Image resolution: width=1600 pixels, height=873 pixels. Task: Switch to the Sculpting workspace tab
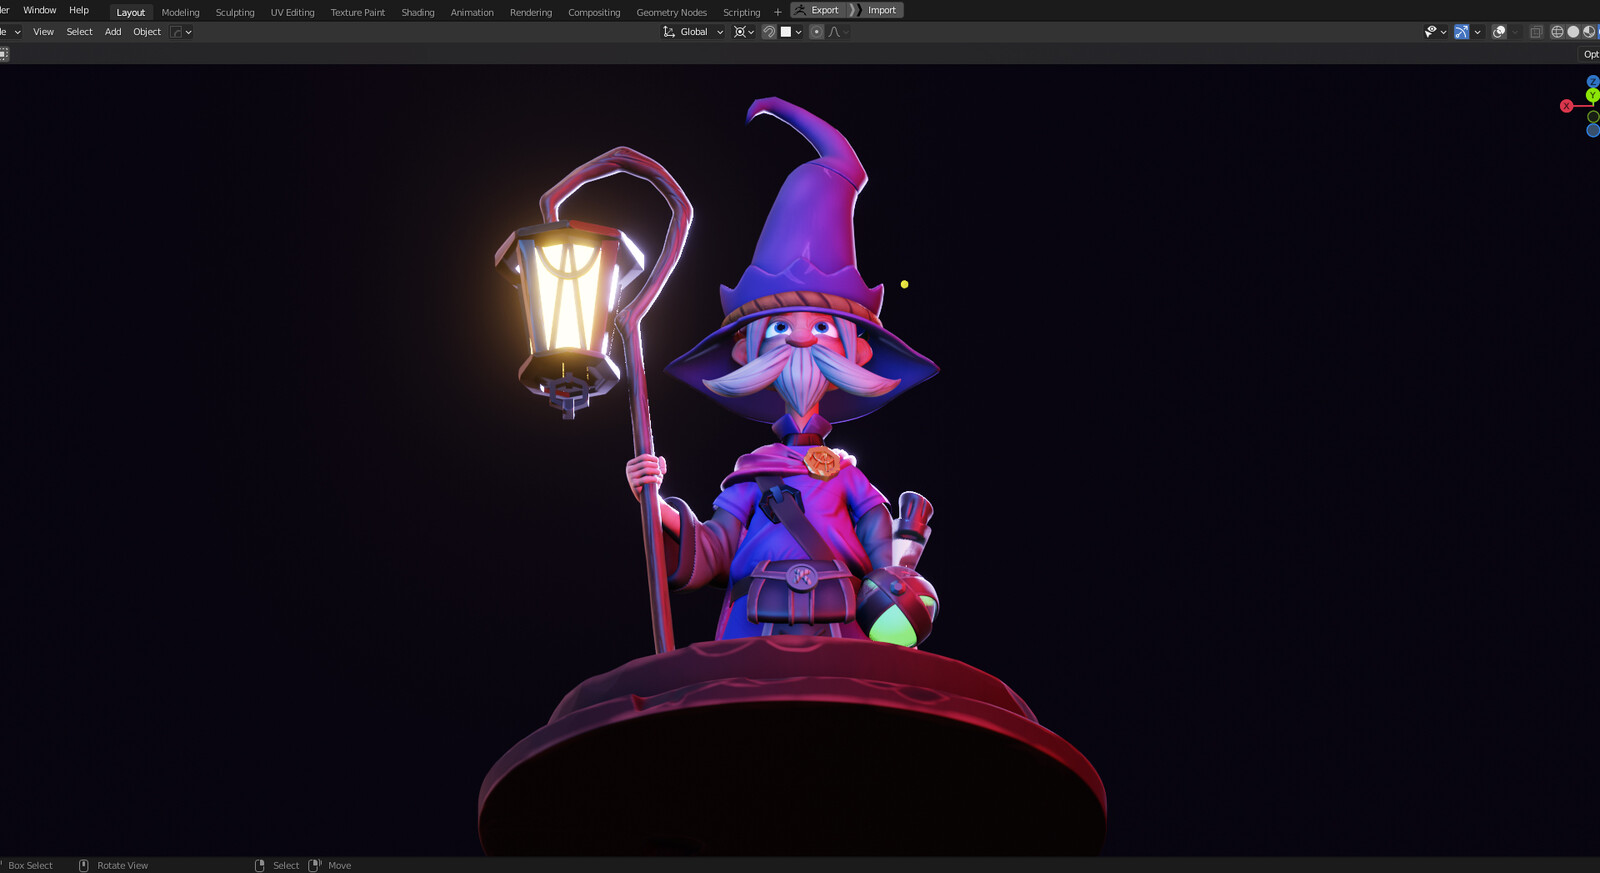click(x=235, y=12)
